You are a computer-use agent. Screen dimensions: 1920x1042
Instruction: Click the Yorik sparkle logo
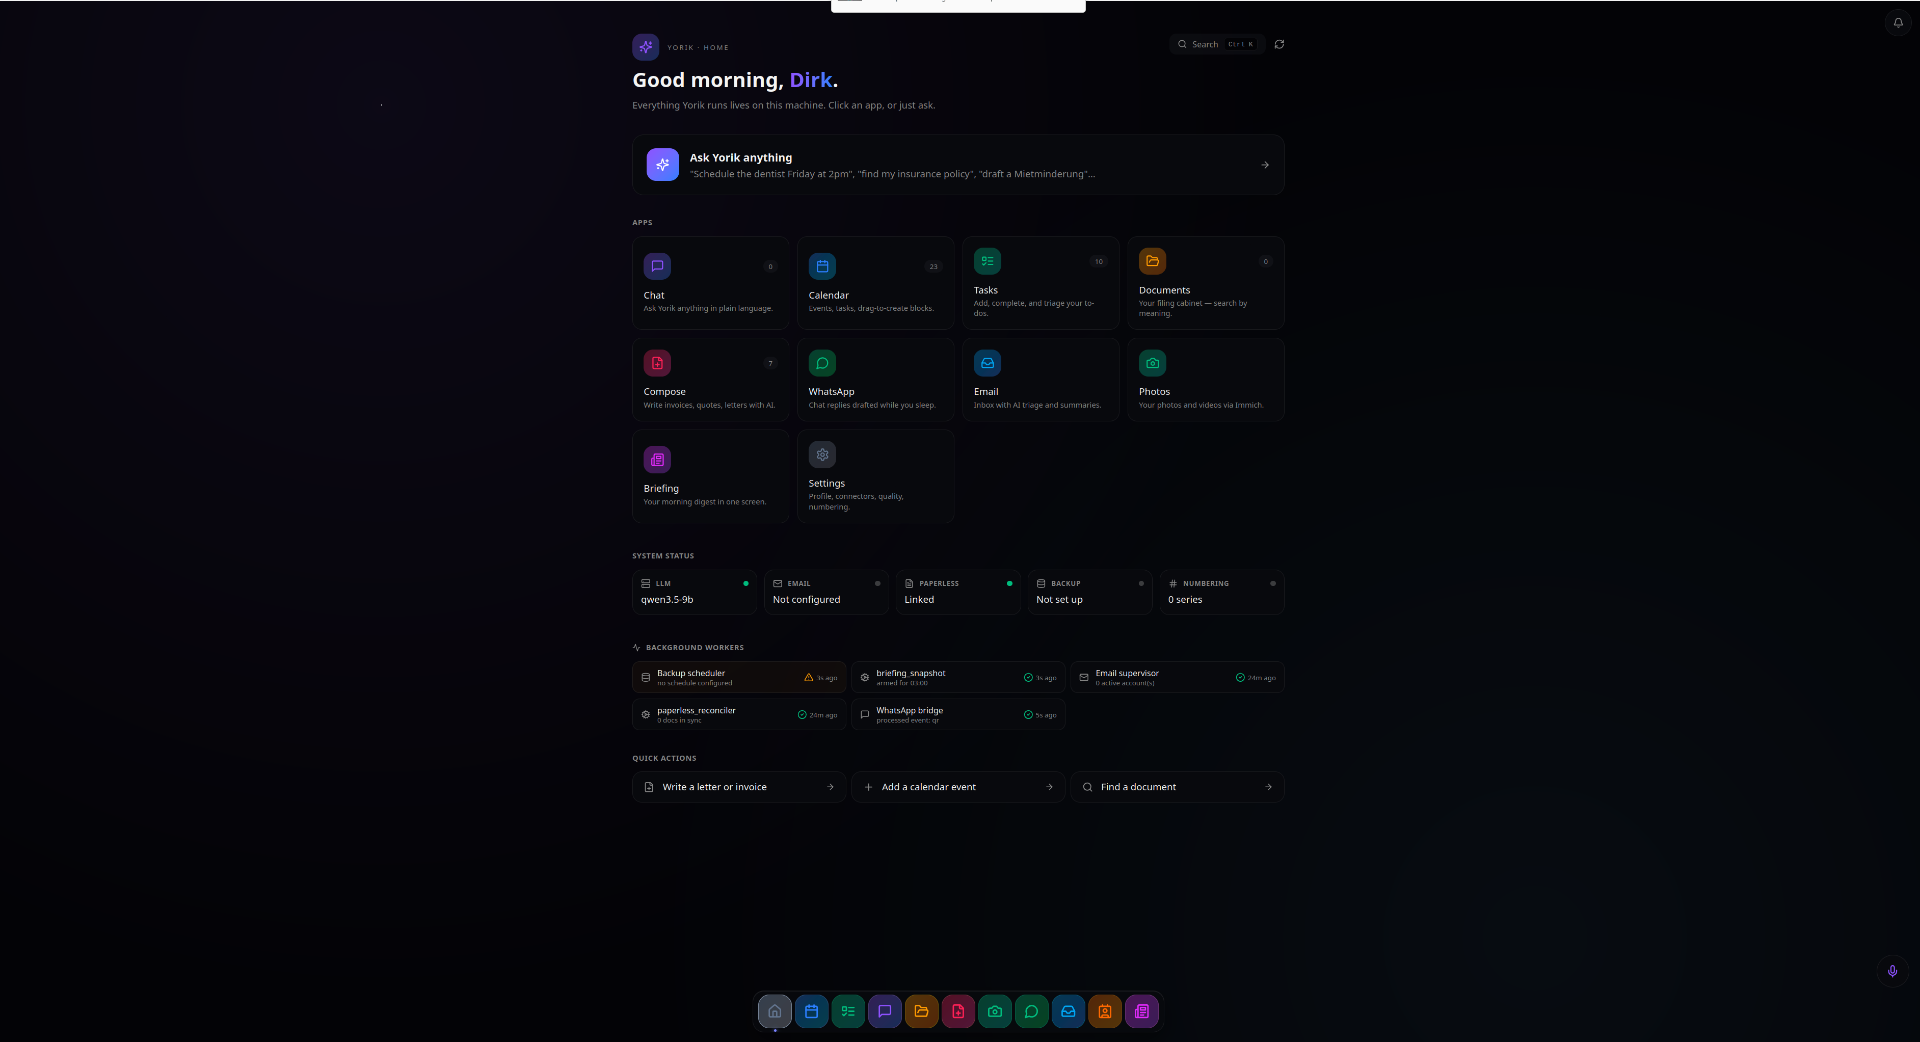coord(646,47)
